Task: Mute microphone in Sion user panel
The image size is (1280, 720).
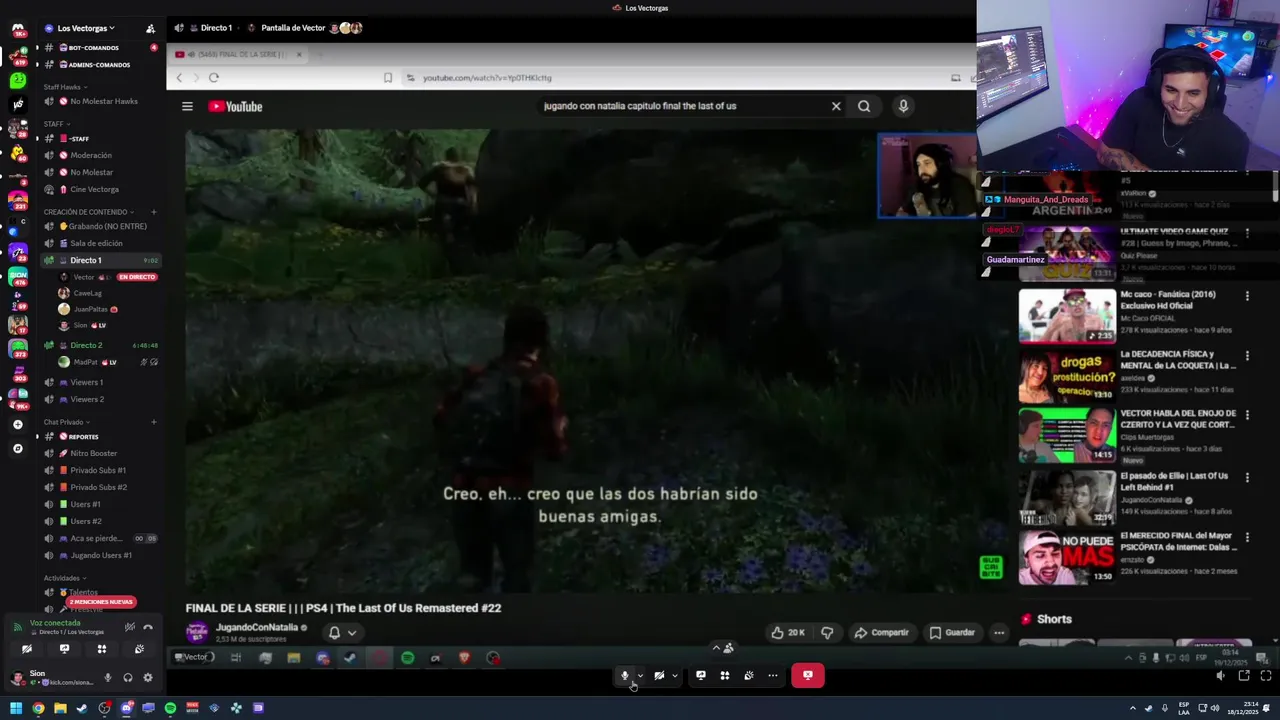Action: [x=108, y=678]
